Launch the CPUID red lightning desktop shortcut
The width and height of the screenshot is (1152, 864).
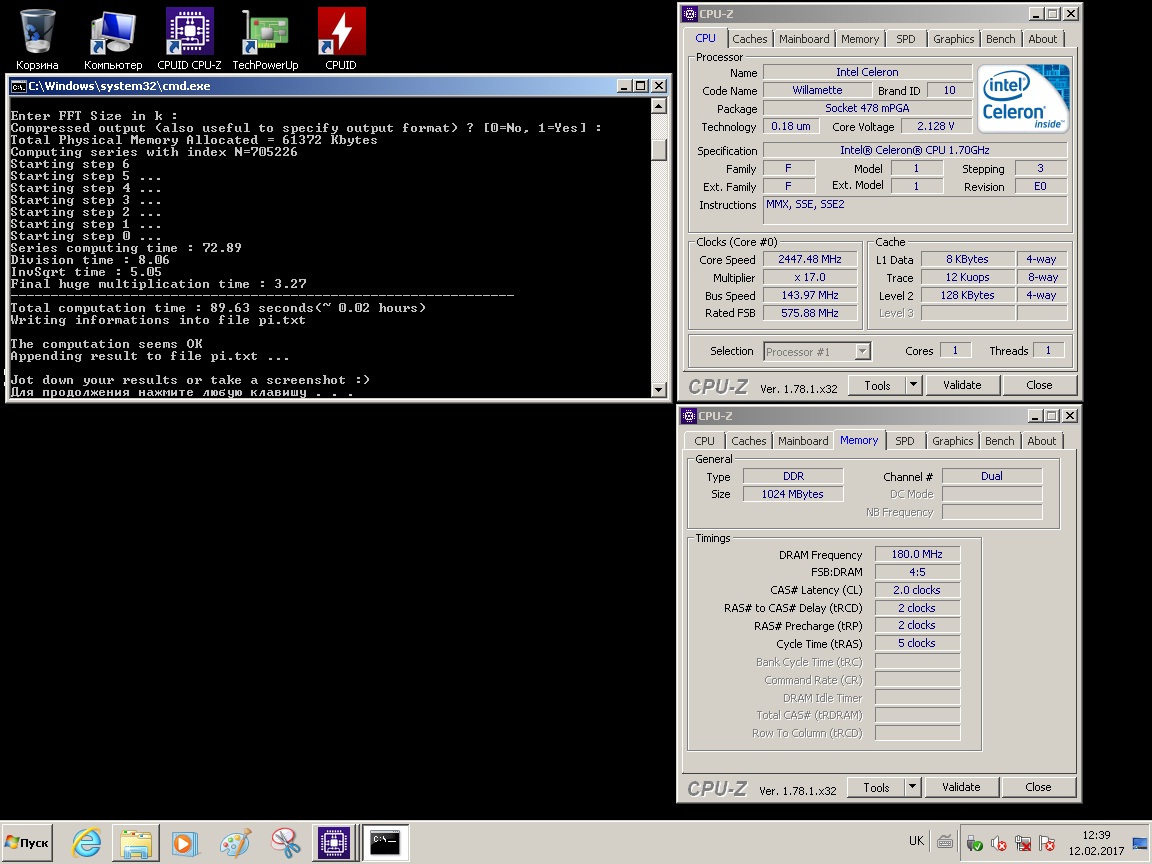pyautogui.click(x=341, y=40)
